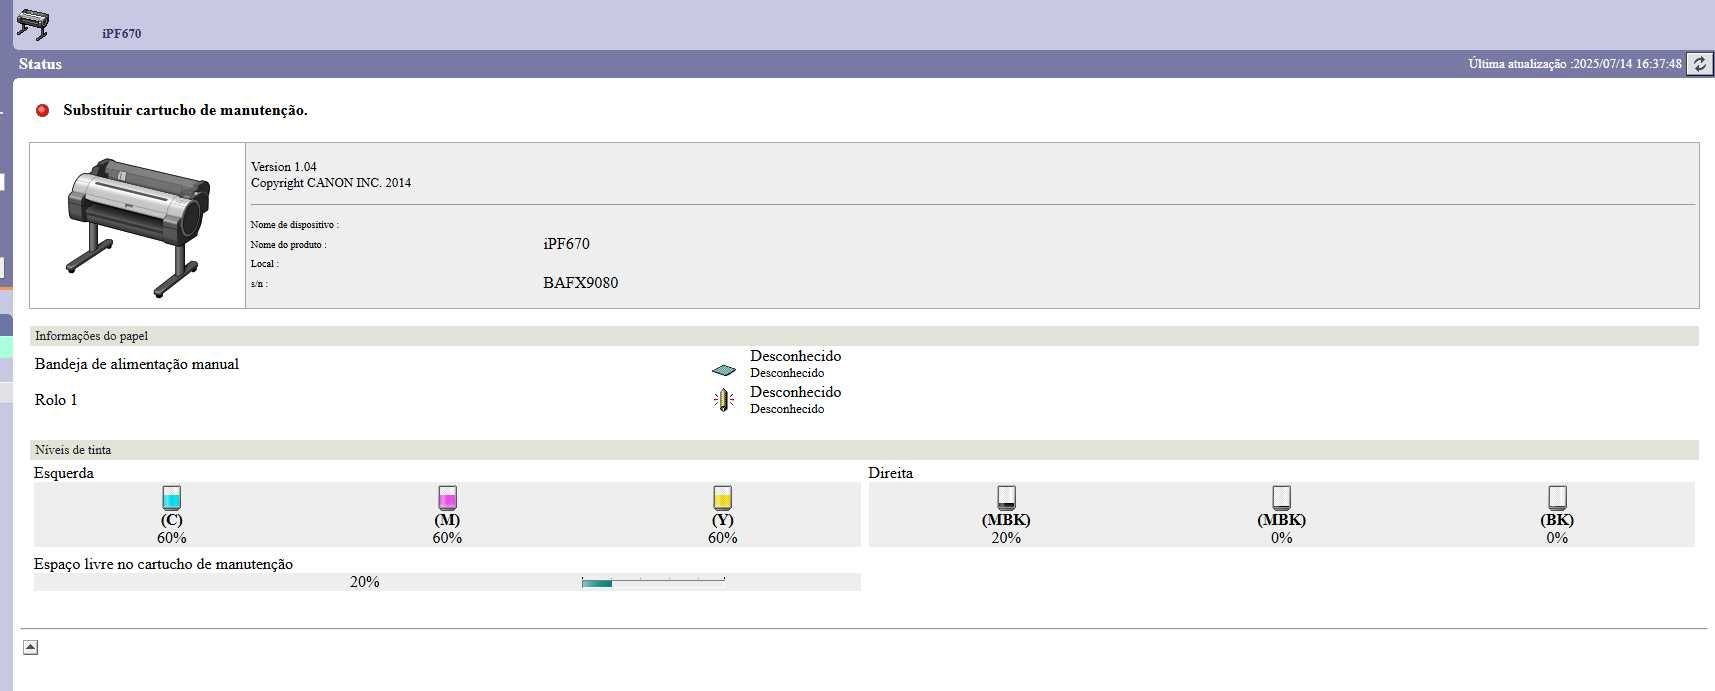Viewport: 1715px width, 691px height.
Task: Click 'Bandeja de alimentação manual' label
Action: (137, 364)
